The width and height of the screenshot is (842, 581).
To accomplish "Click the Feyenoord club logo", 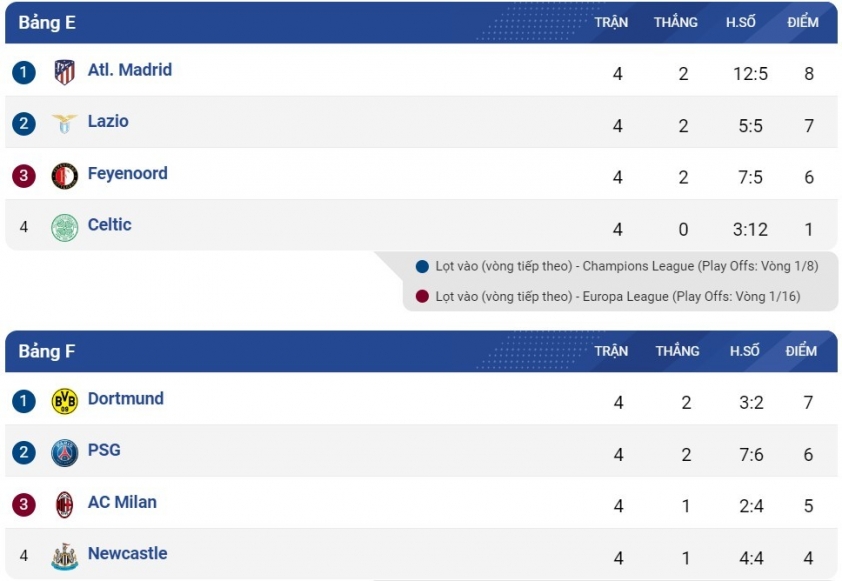I will (x=64, y=176).
